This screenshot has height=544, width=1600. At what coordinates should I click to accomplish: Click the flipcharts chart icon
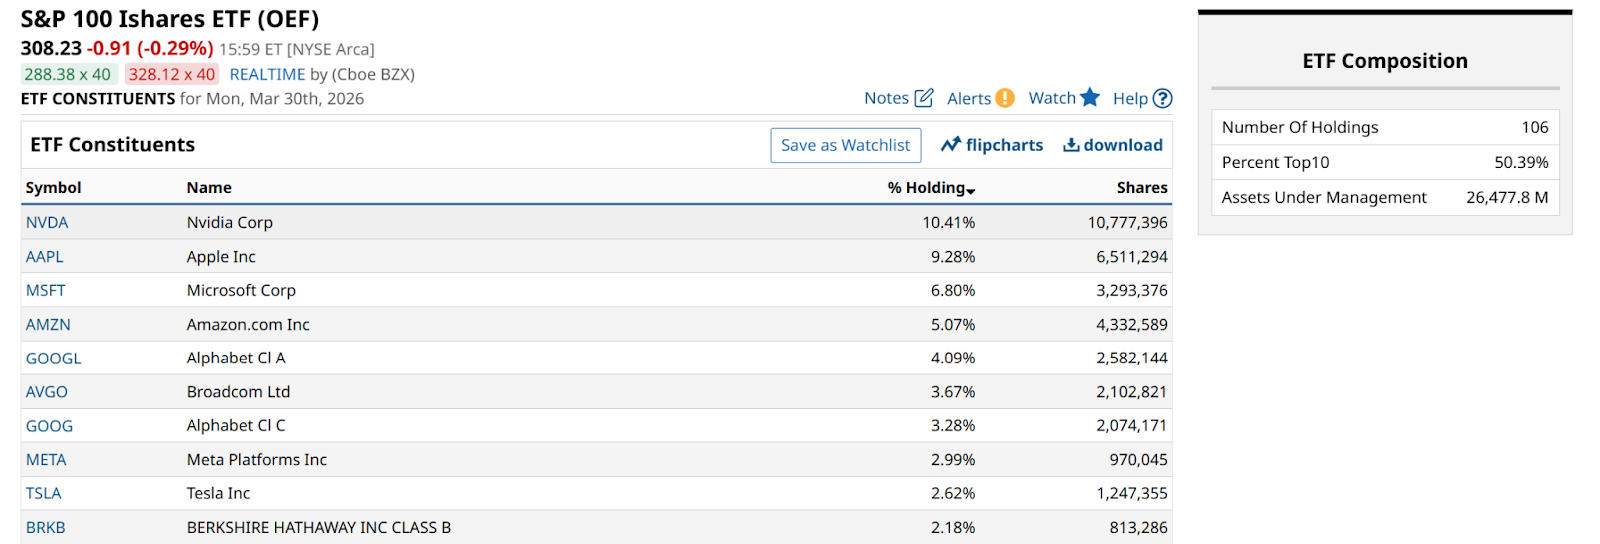point(950,145)
